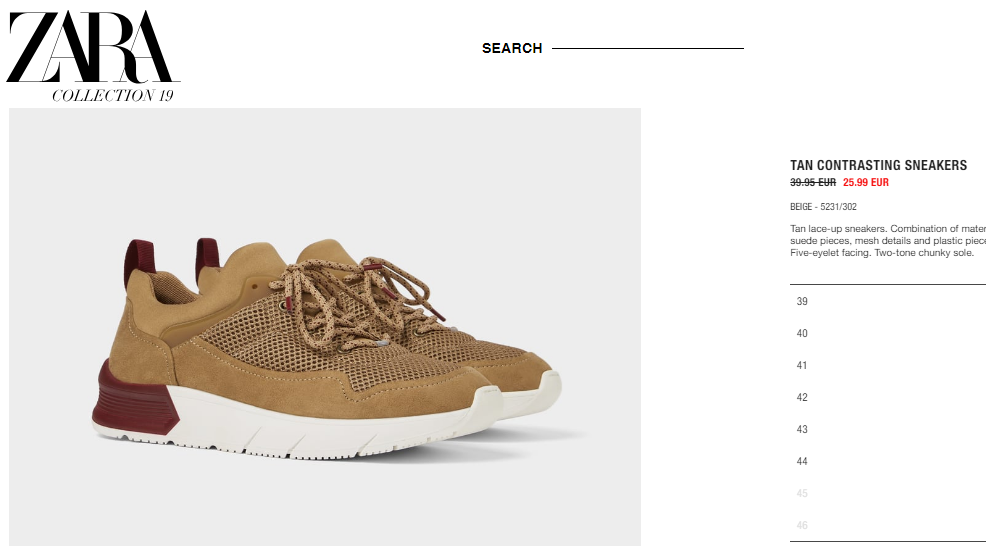986x546 pixels.
Task: Click the product description paragraph
Action: [888, 241]
